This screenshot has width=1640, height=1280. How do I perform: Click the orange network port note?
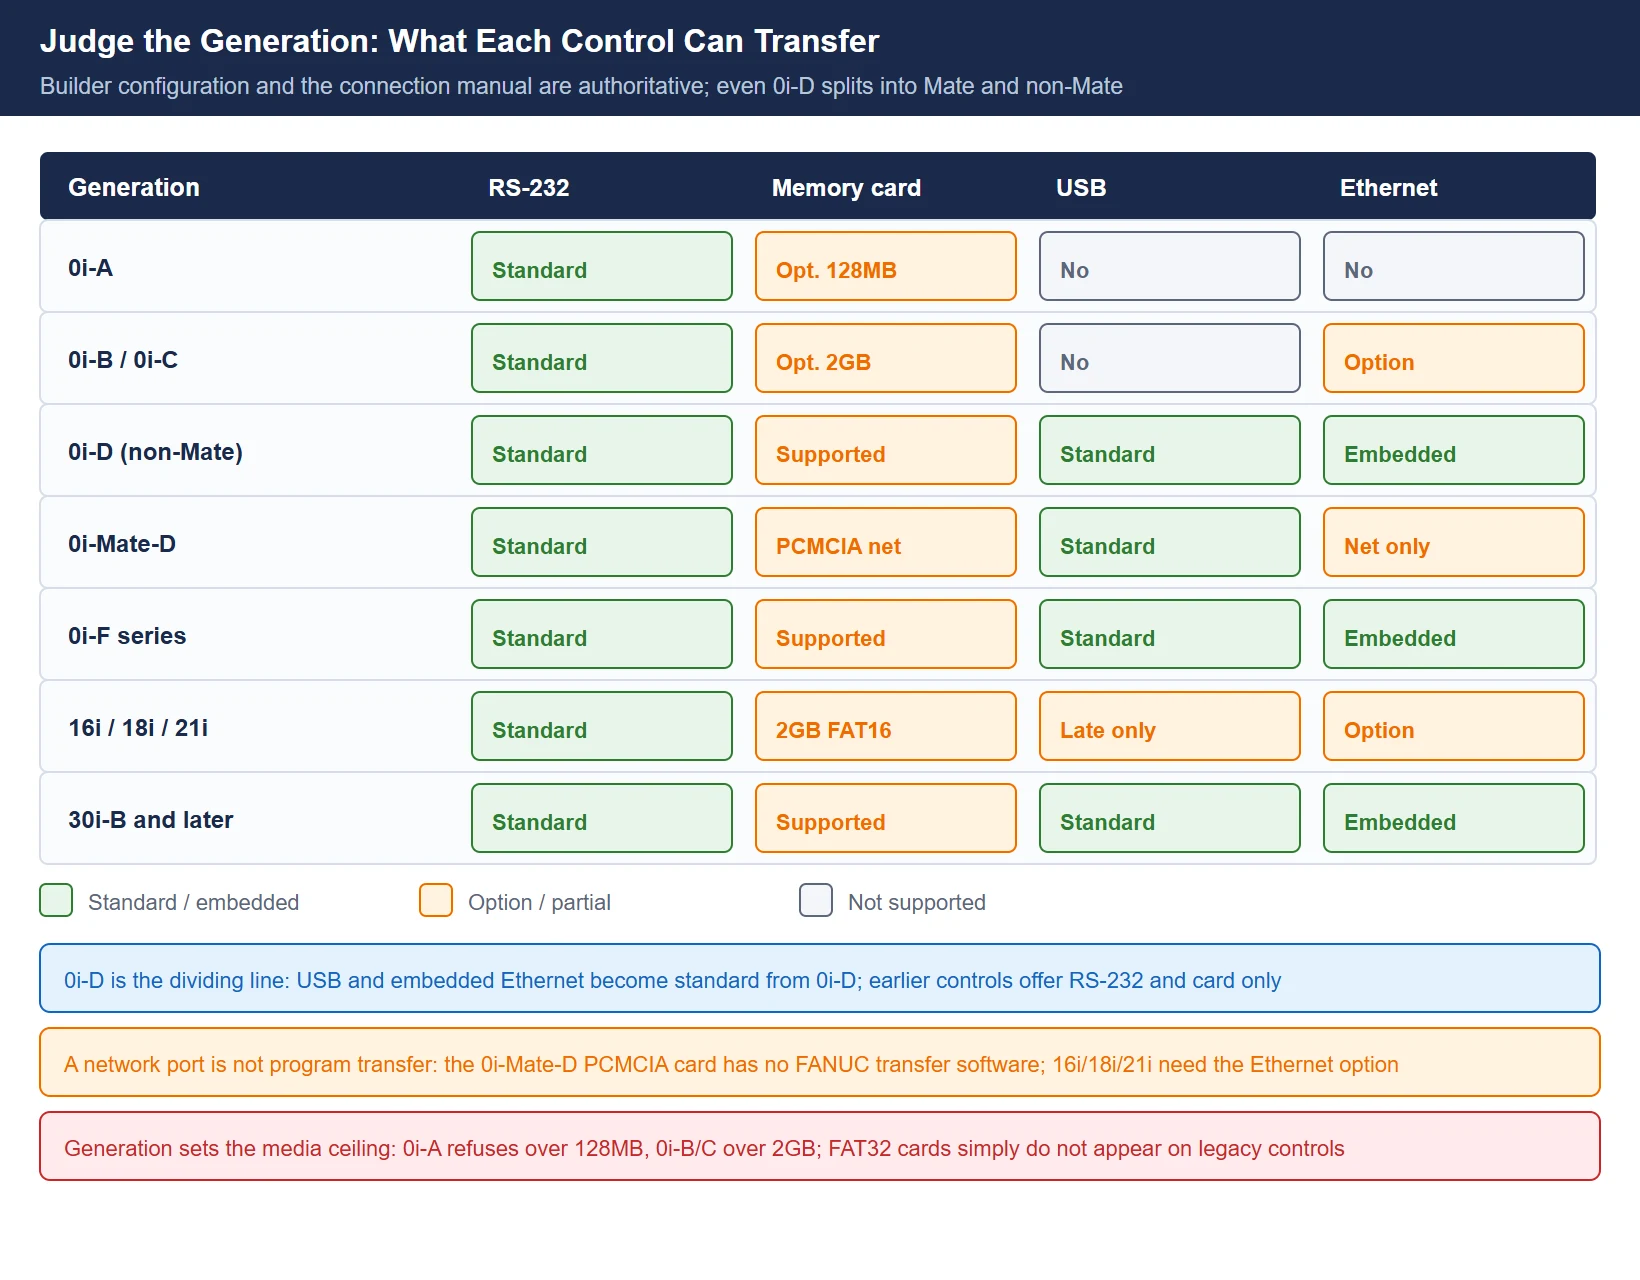pyautogui.click(x=820, y=1062)
